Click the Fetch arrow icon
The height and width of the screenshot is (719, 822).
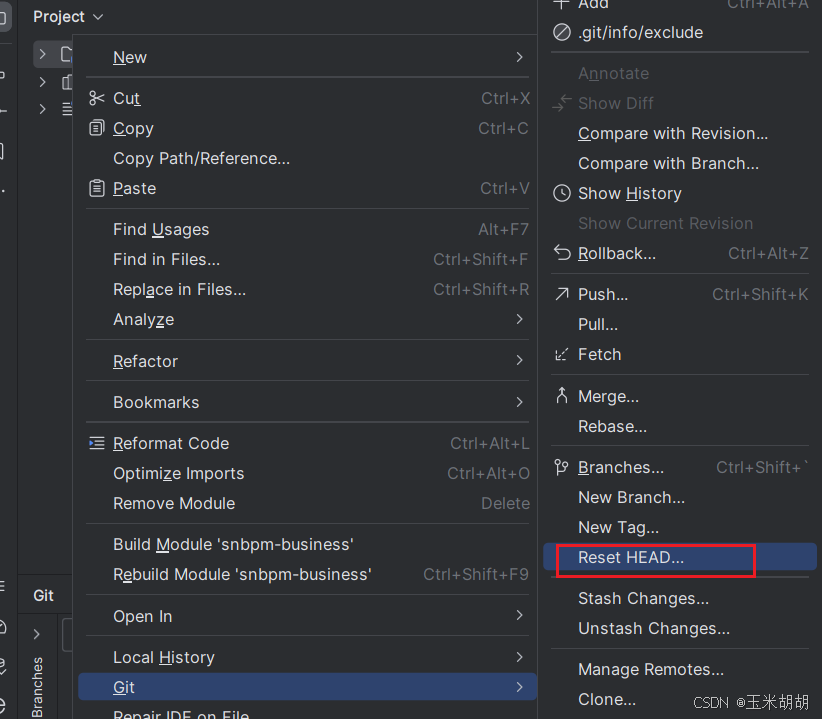pos(562,354)
